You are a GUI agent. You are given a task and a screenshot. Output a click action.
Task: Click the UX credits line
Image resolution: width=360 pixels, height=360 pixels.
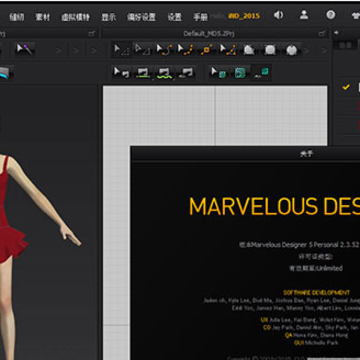[310, 320]
